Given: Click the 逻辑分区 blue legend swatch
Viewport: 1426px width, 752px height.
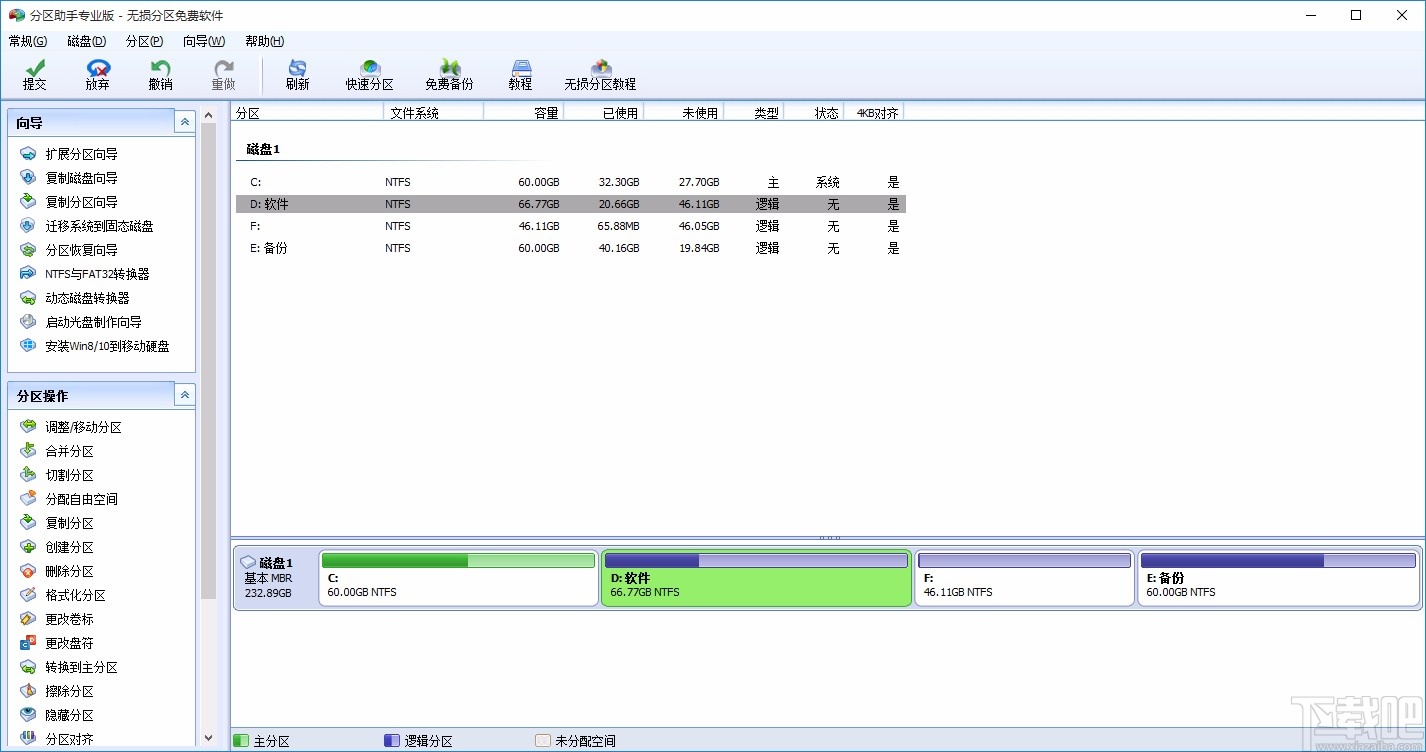Looking at the screenshot, I should click(391, 741).
